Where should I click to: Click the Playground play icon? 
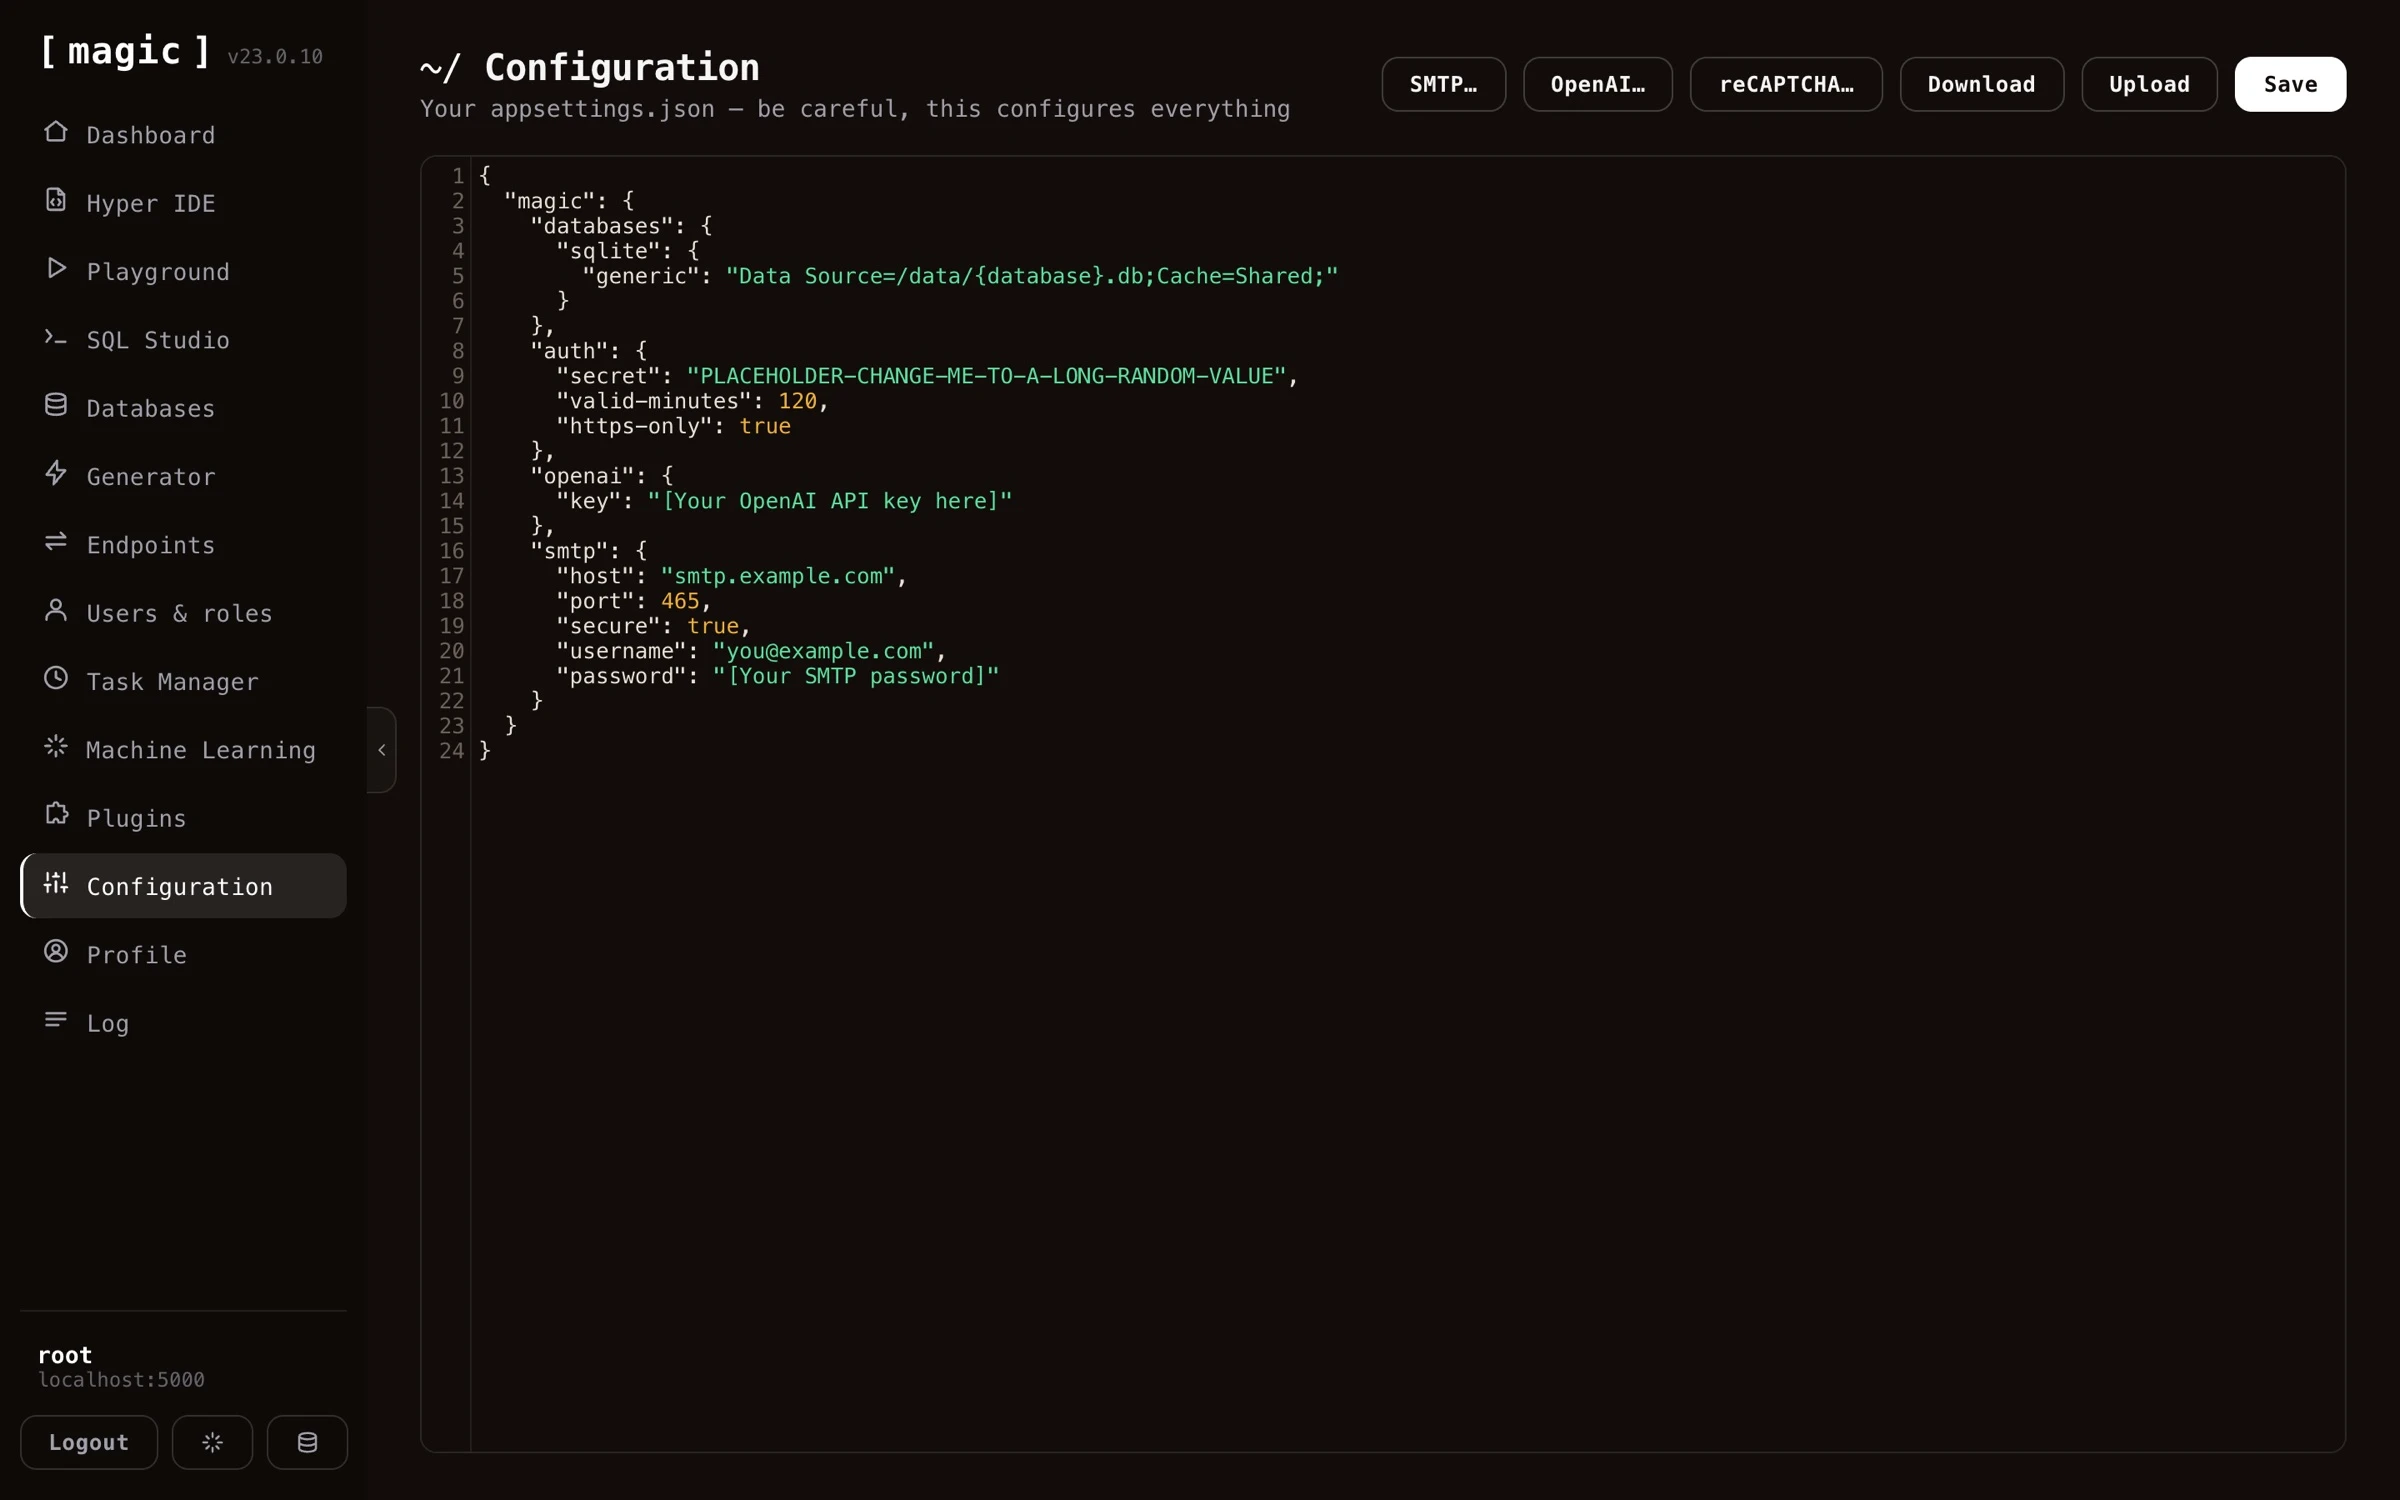coord(56,268)
